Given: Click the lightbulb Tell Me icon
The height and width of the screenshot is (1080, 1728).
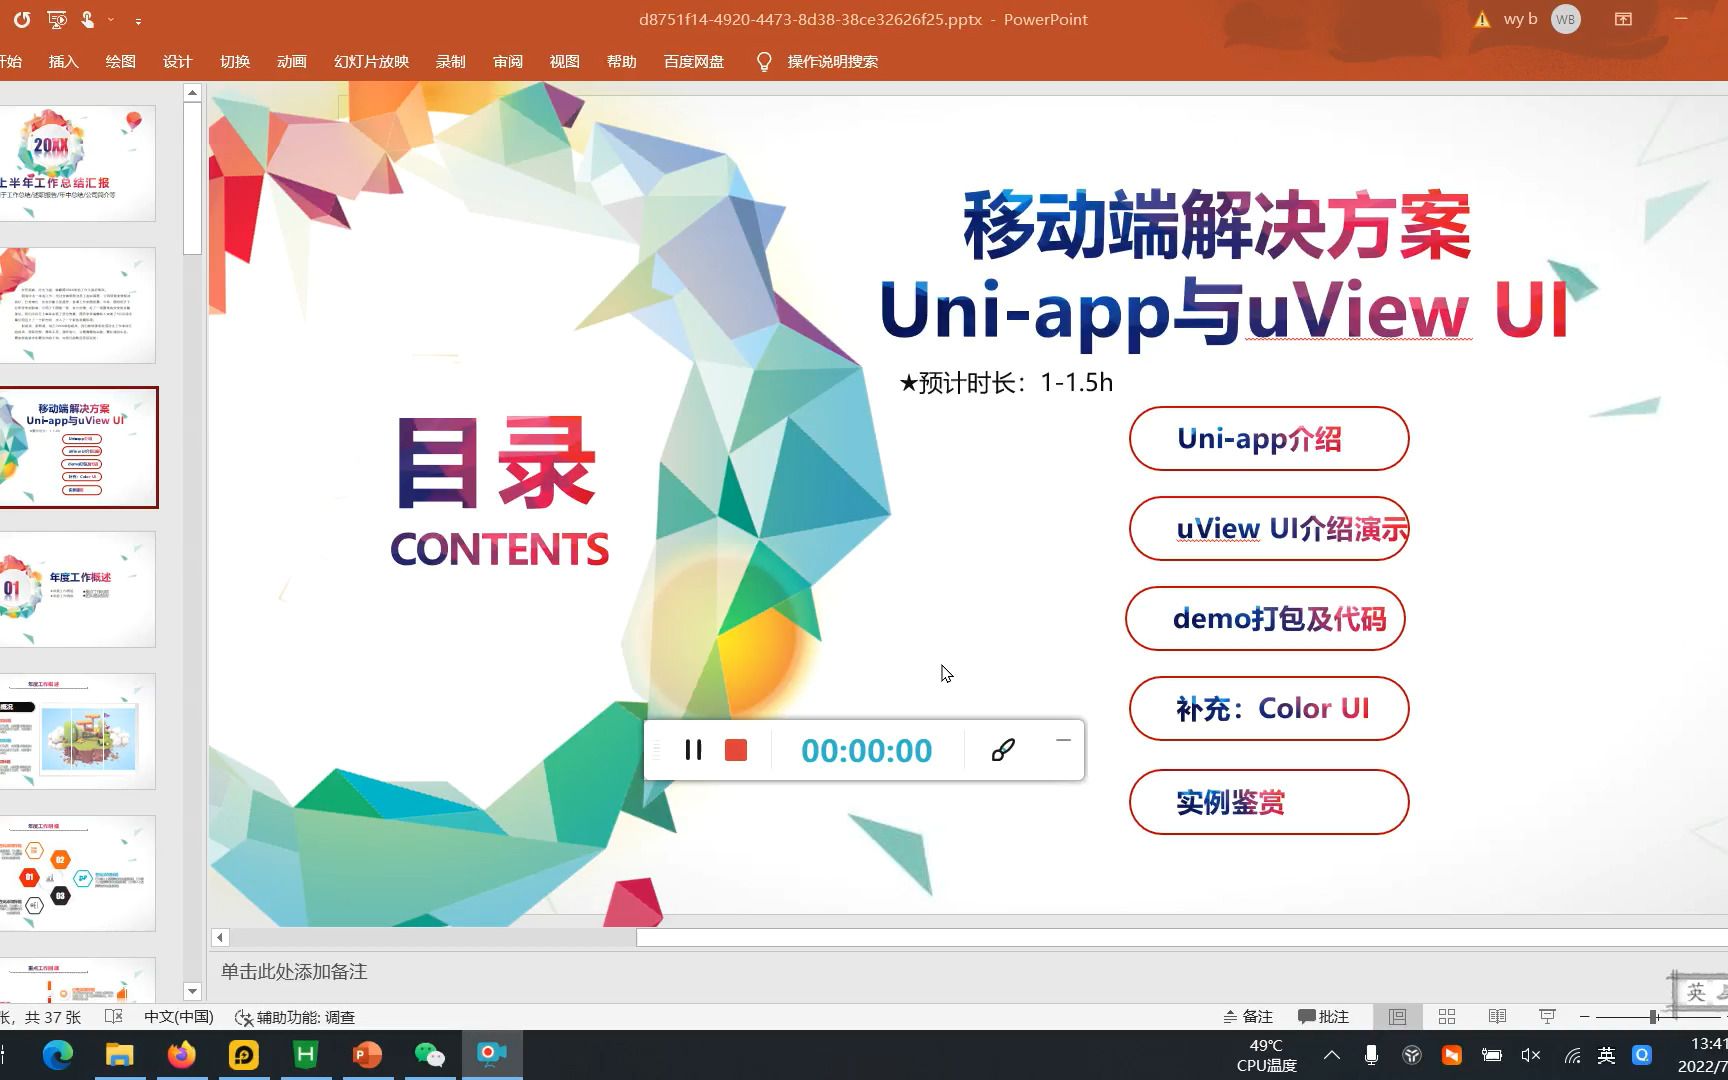Looking at the screenshot, I should pos(764,62).
